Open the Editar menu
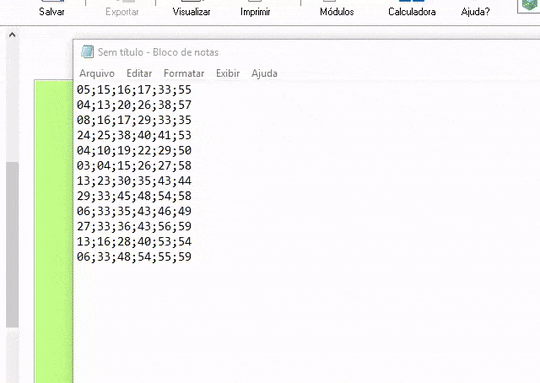 [139, 73]
